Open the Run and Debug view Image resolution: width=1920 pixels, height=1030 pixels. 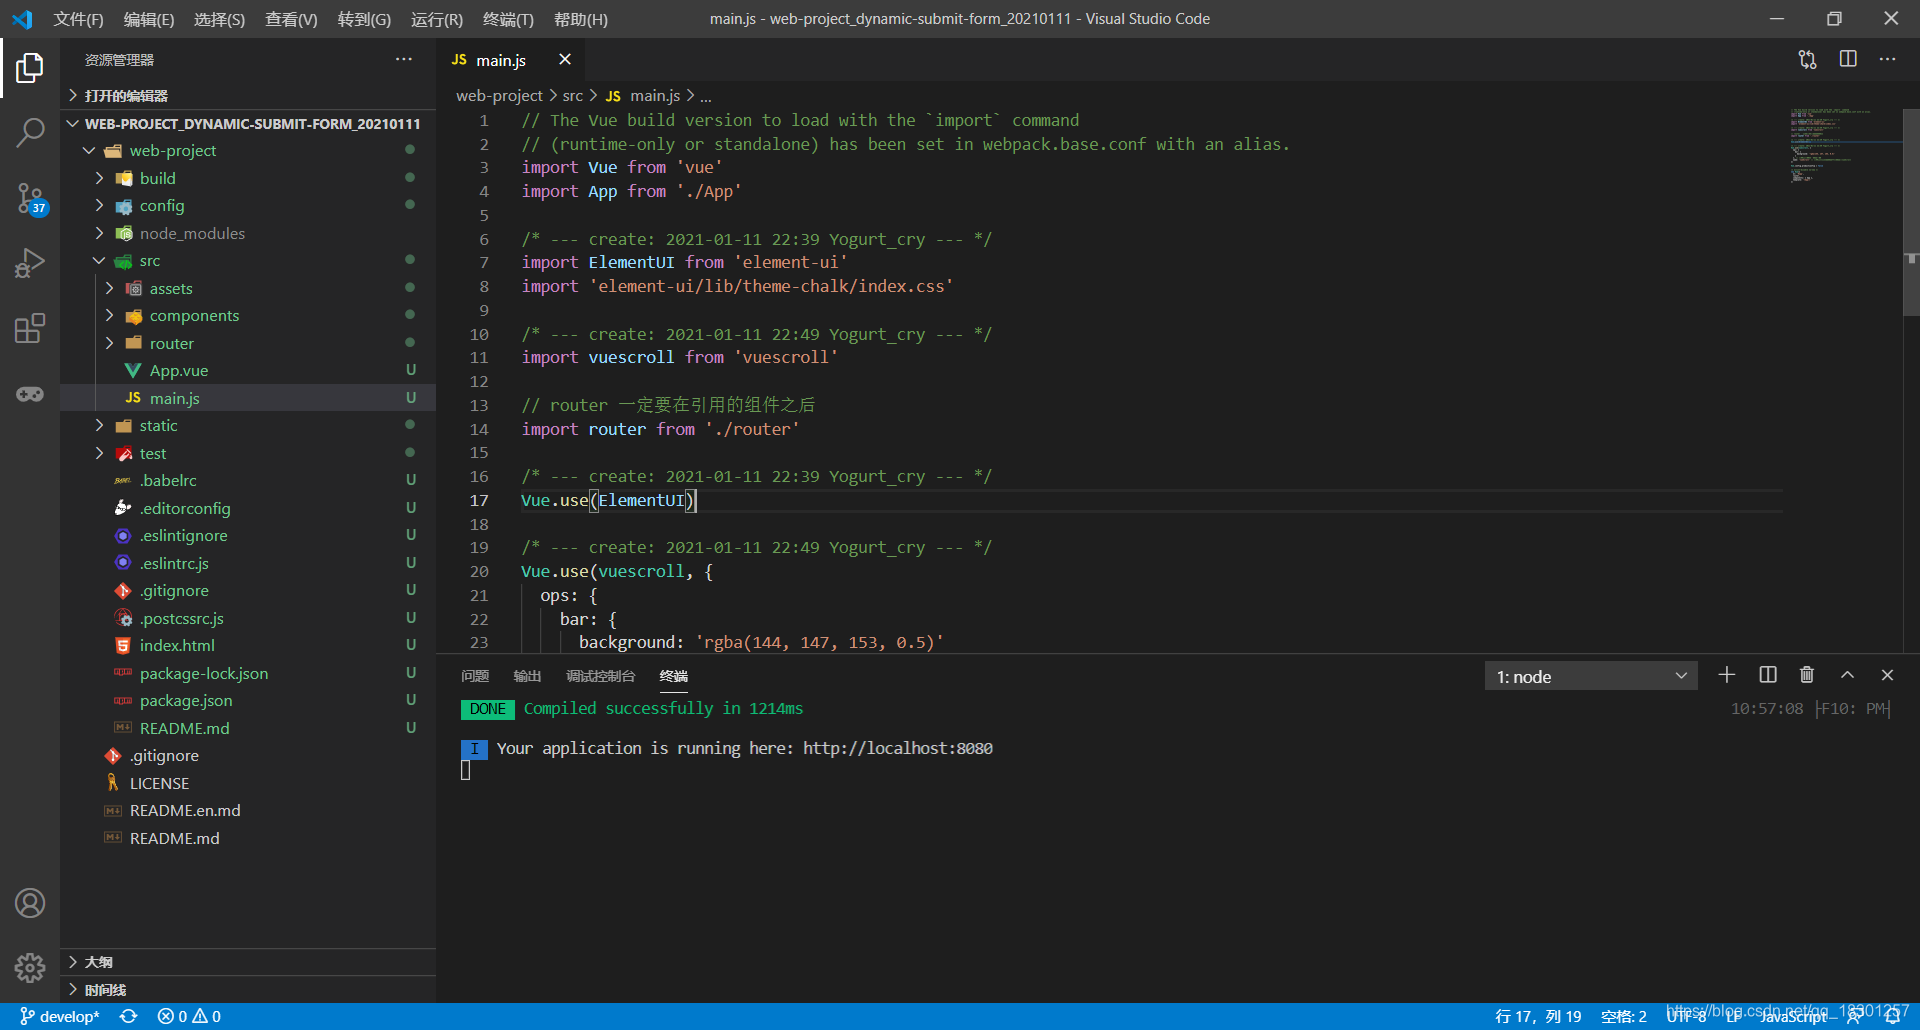pyautogui.click(x=30, y=263)
